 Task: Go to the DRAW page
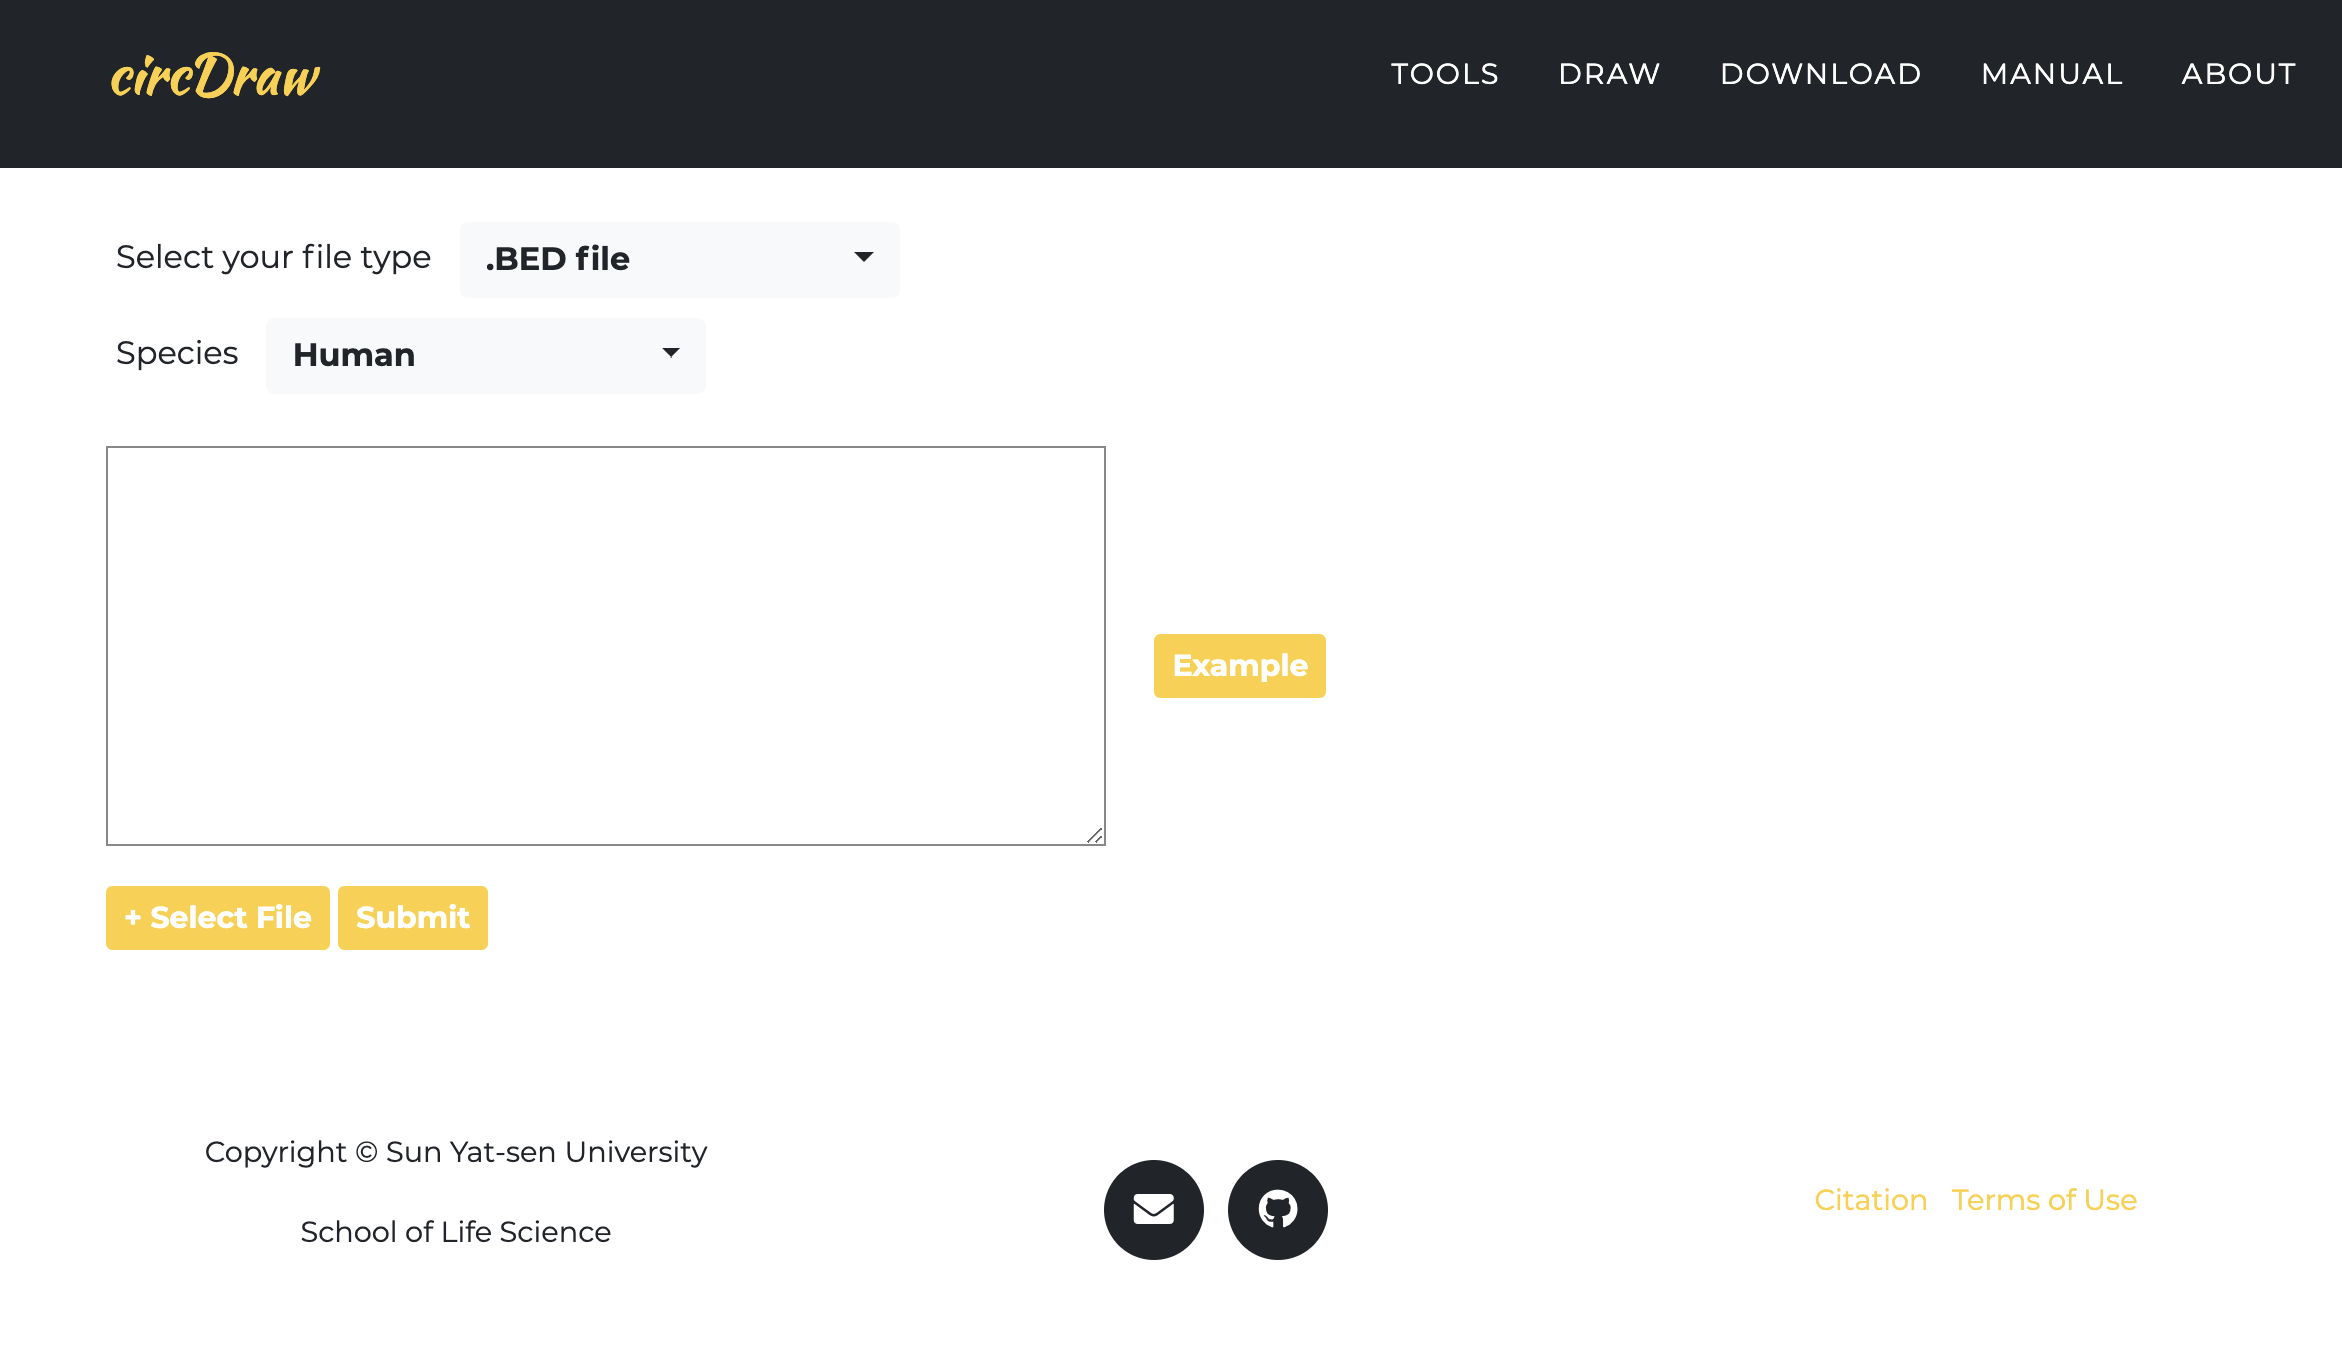pyautogui.click(x=1609, y=74)
